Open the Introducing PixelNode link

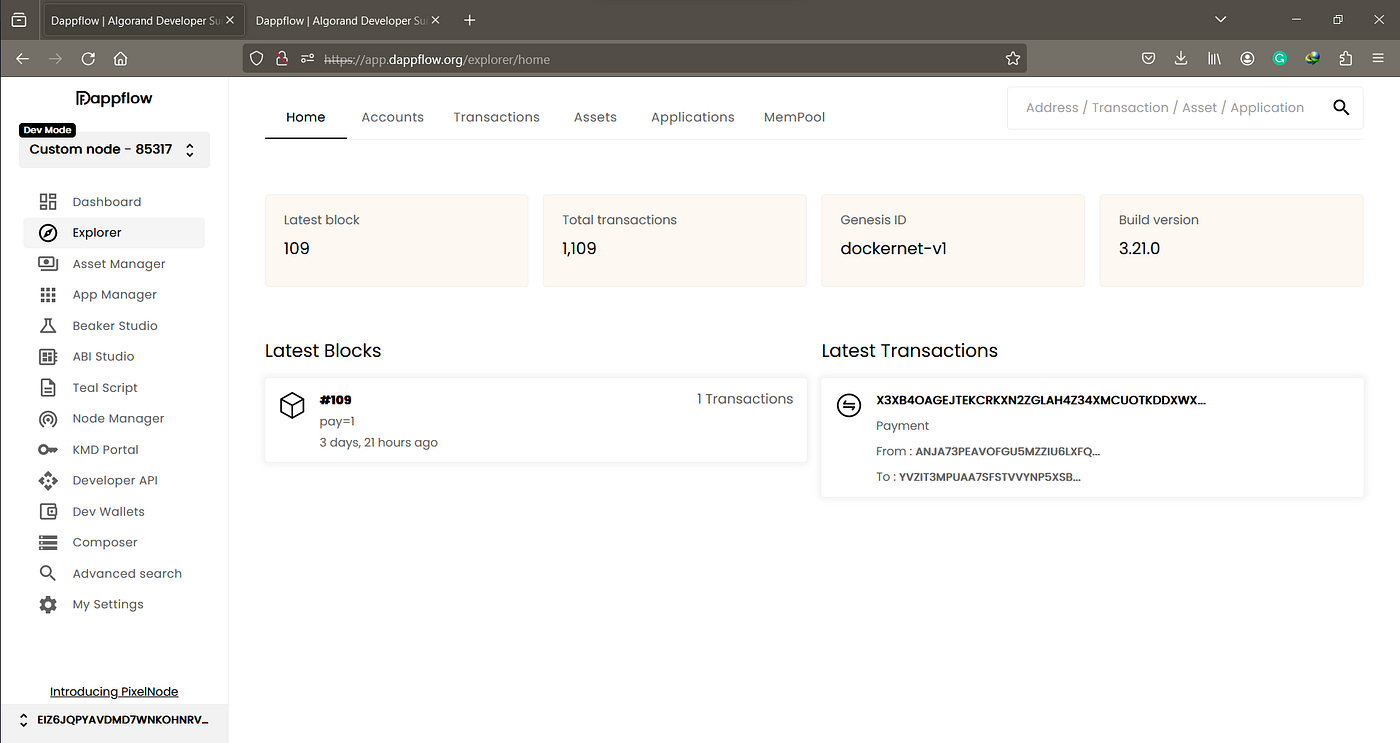tap(114, 692)
